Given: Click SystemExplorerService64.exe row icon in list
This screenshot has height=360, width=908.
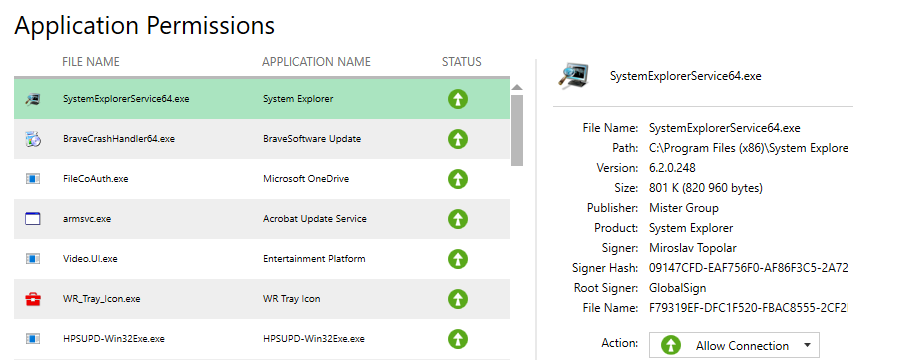Looking at the screenshot, I should [32, 99].
